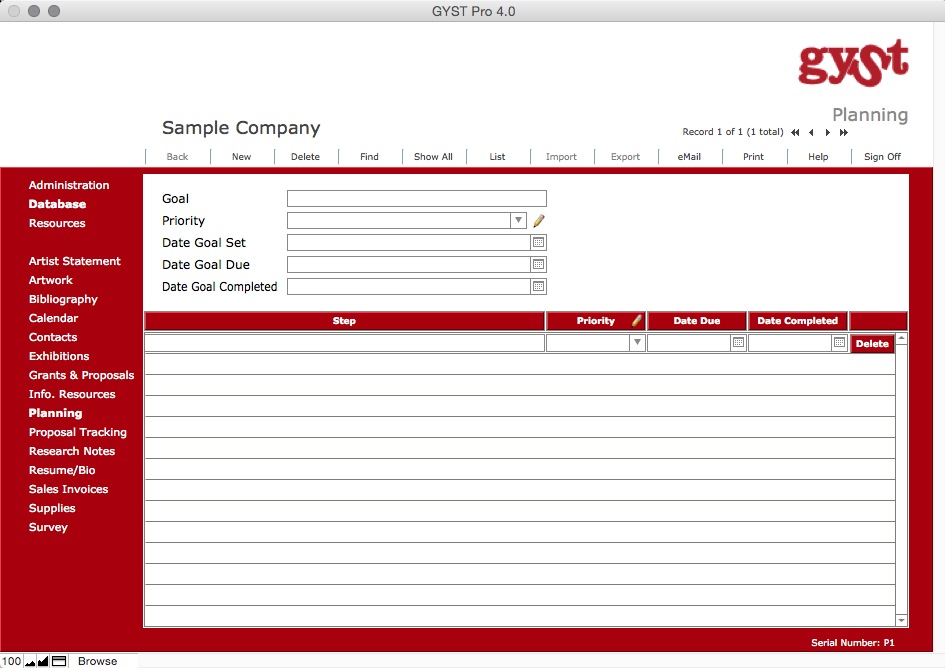Click scroll down arrow of steps list
The height and width of the screenshot is (668, 945).
tap(902, 620)
